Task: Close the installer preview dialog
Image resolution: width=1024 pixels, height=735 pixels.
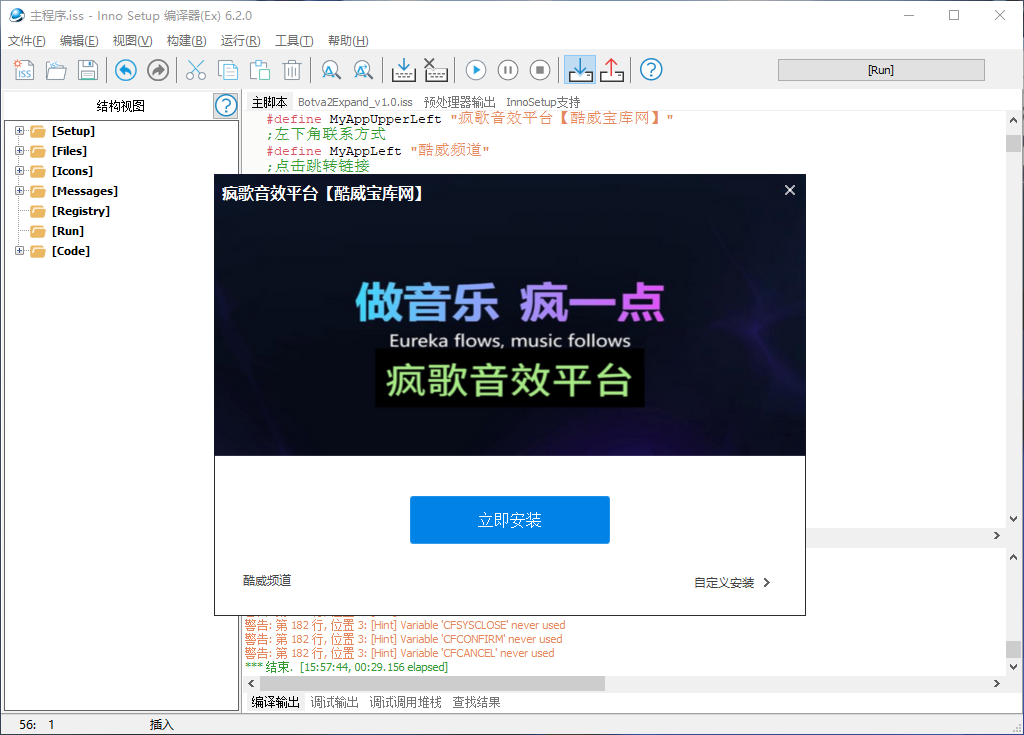Action: point(790,190)
